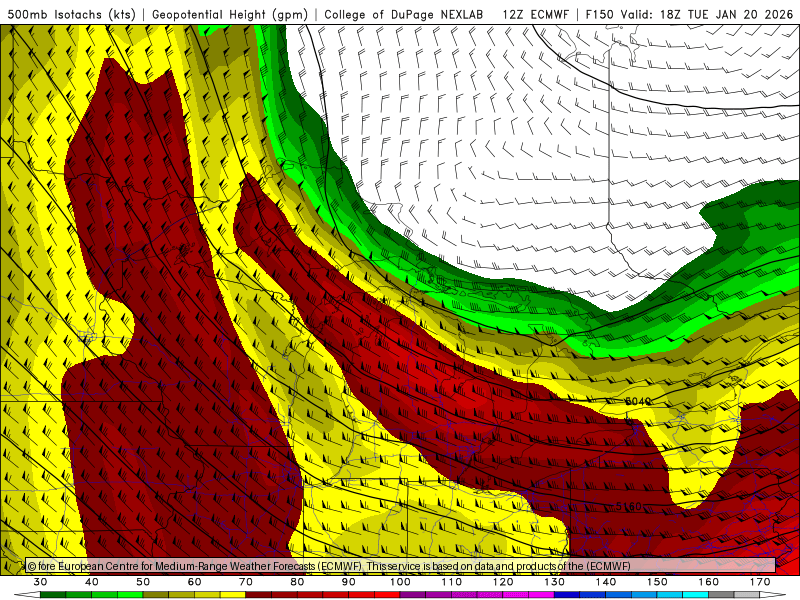Click the '12Z ECMWF' model run text
The height and width of the screenshot is (600, 800).
[x=535, y=14]
